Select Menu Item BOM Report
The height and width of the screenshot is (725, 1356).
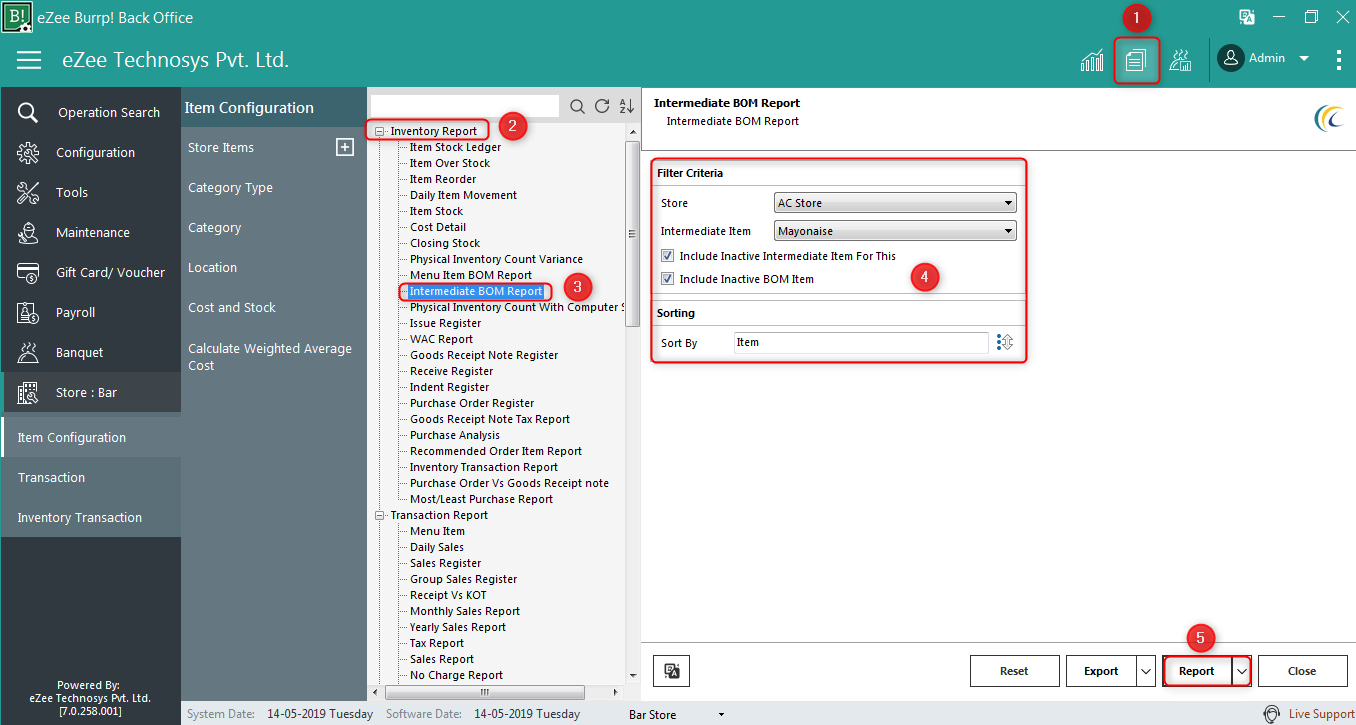click(x=471, y=275)
